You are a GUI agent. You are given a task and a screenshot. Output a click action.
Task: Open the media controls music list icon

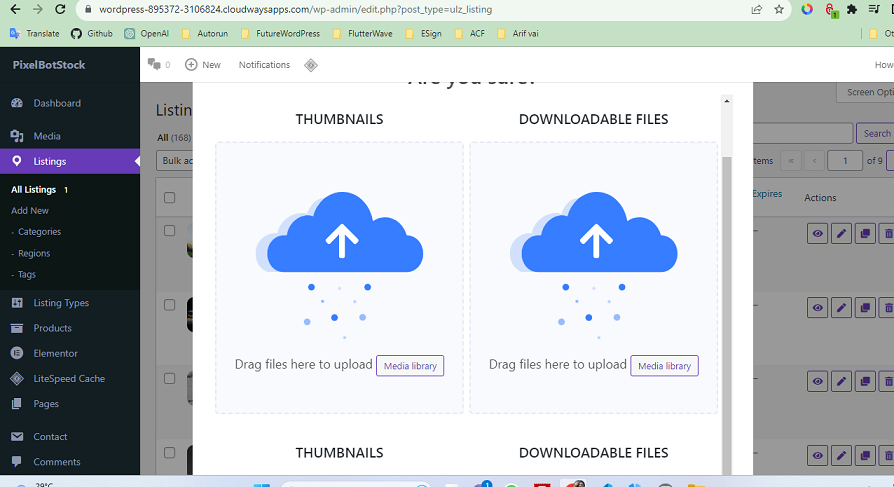point(874,9)
